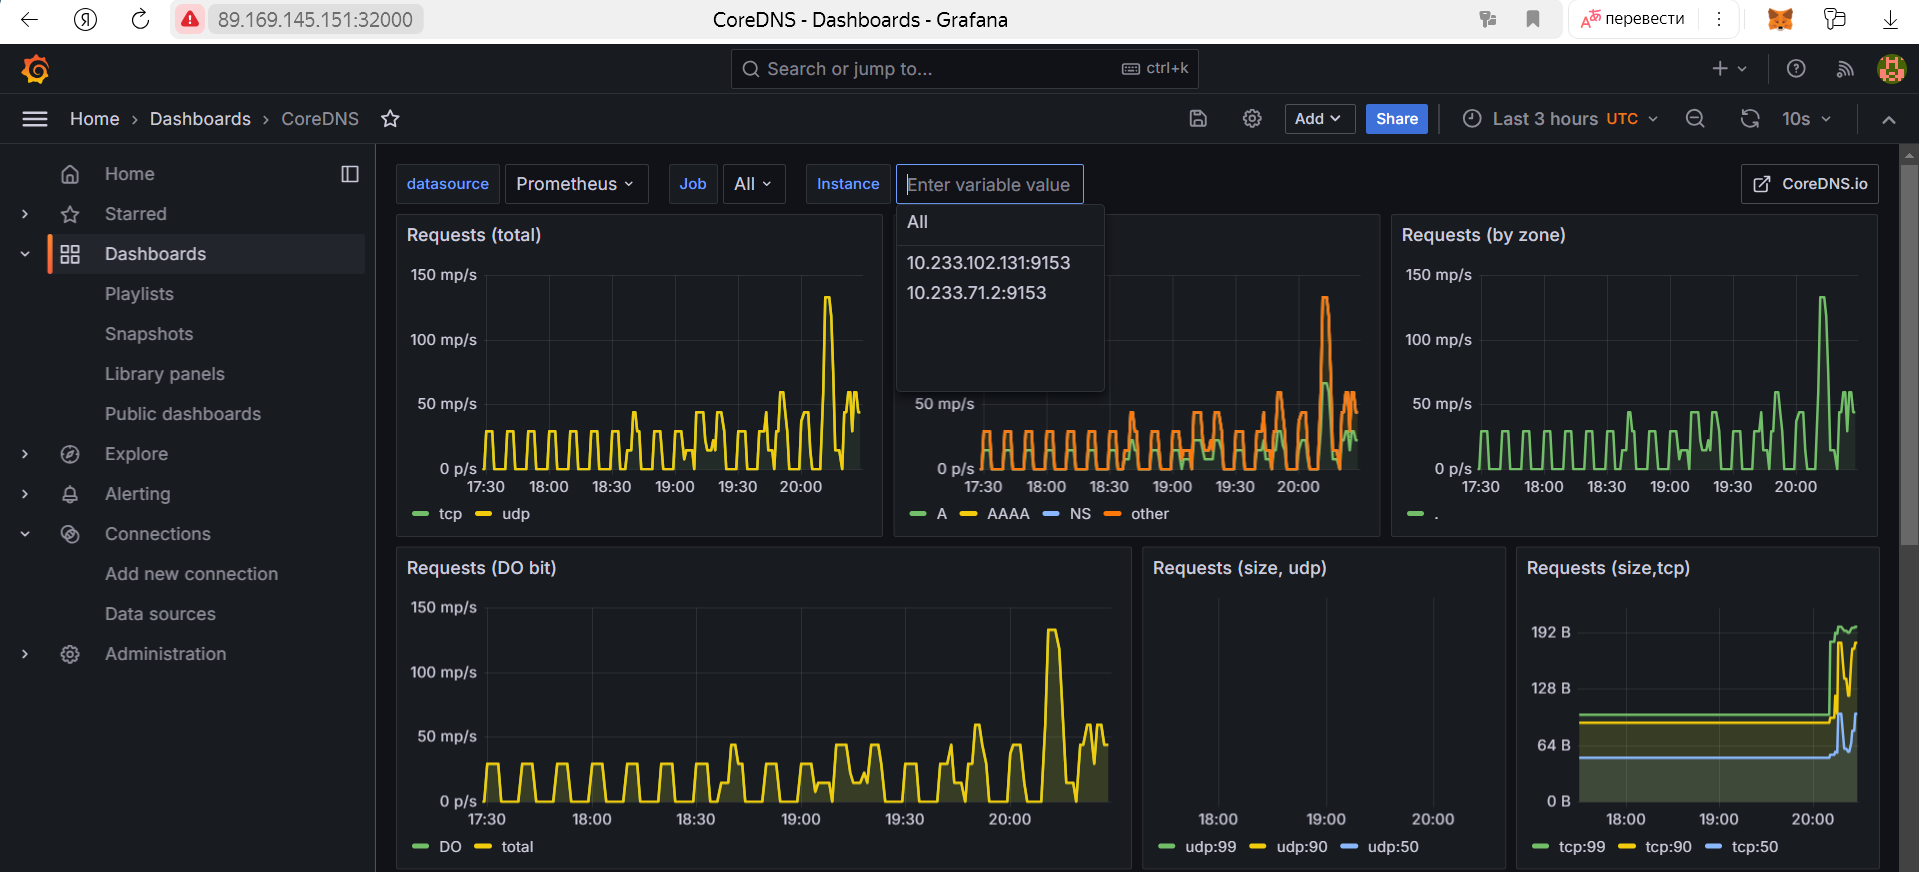Click the insecure-site warning icon

coord(190,19)
